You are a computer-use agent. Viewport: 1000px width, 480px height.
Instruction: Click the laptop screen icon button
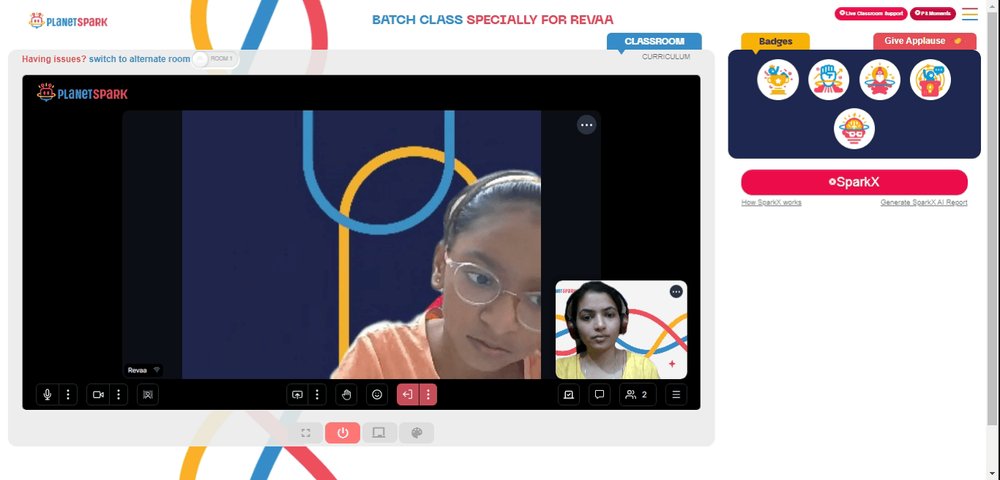379,433
